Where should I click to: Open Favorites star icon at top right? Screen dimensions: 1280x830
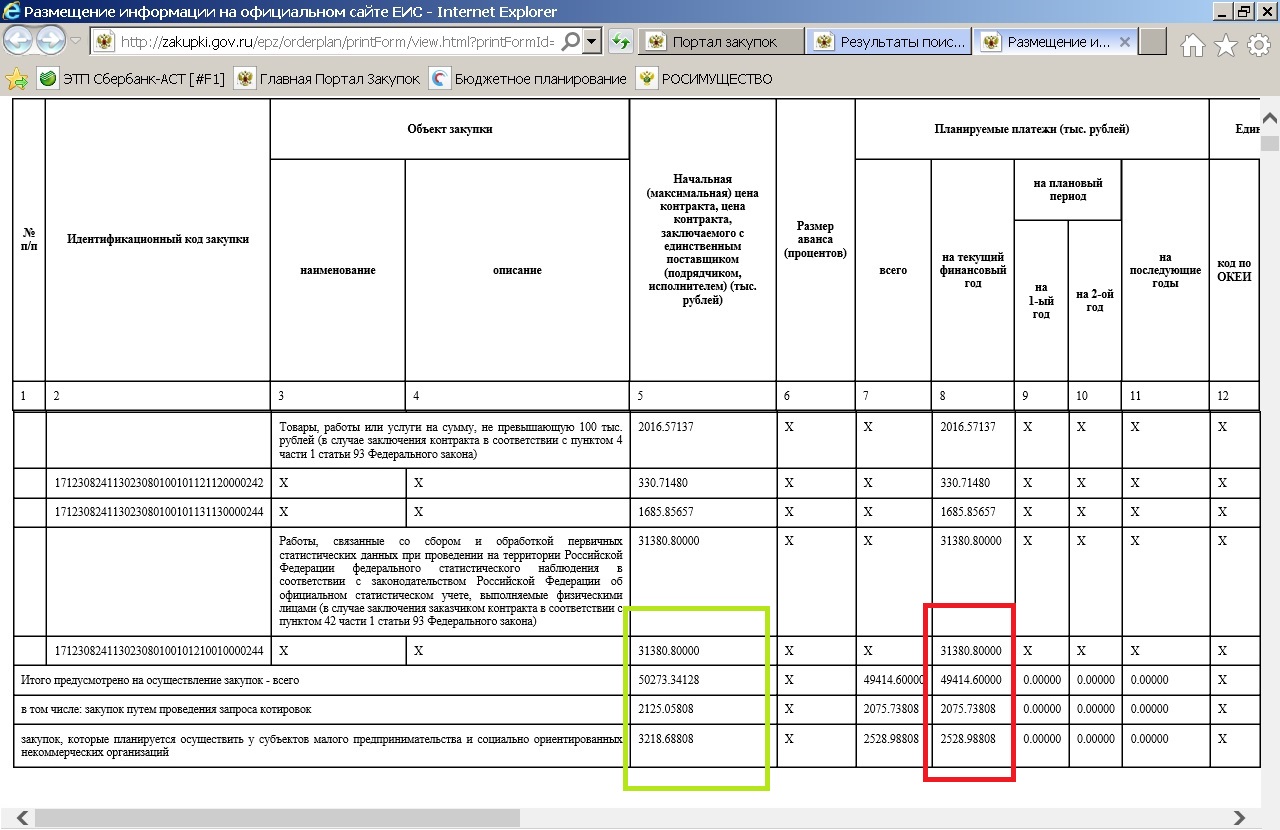point(1225,44)
